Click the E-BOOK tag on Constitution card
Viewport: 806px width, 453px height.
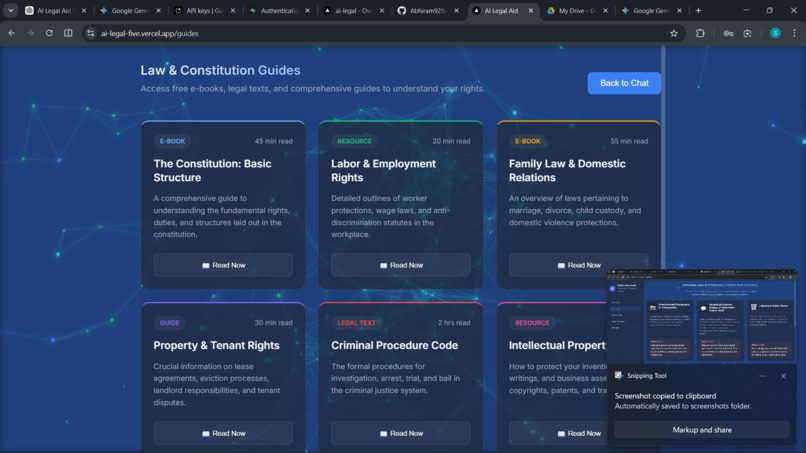click(172, 141)
